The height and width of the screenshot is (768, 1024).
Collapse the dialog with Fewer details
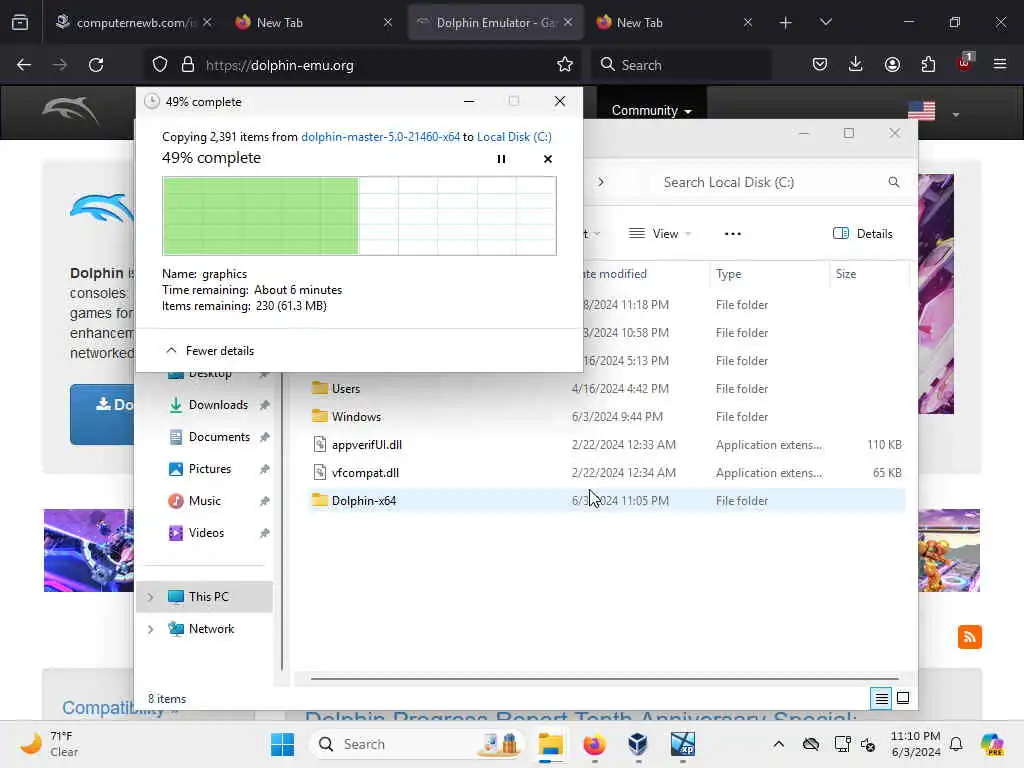click(x=210, y=351)
